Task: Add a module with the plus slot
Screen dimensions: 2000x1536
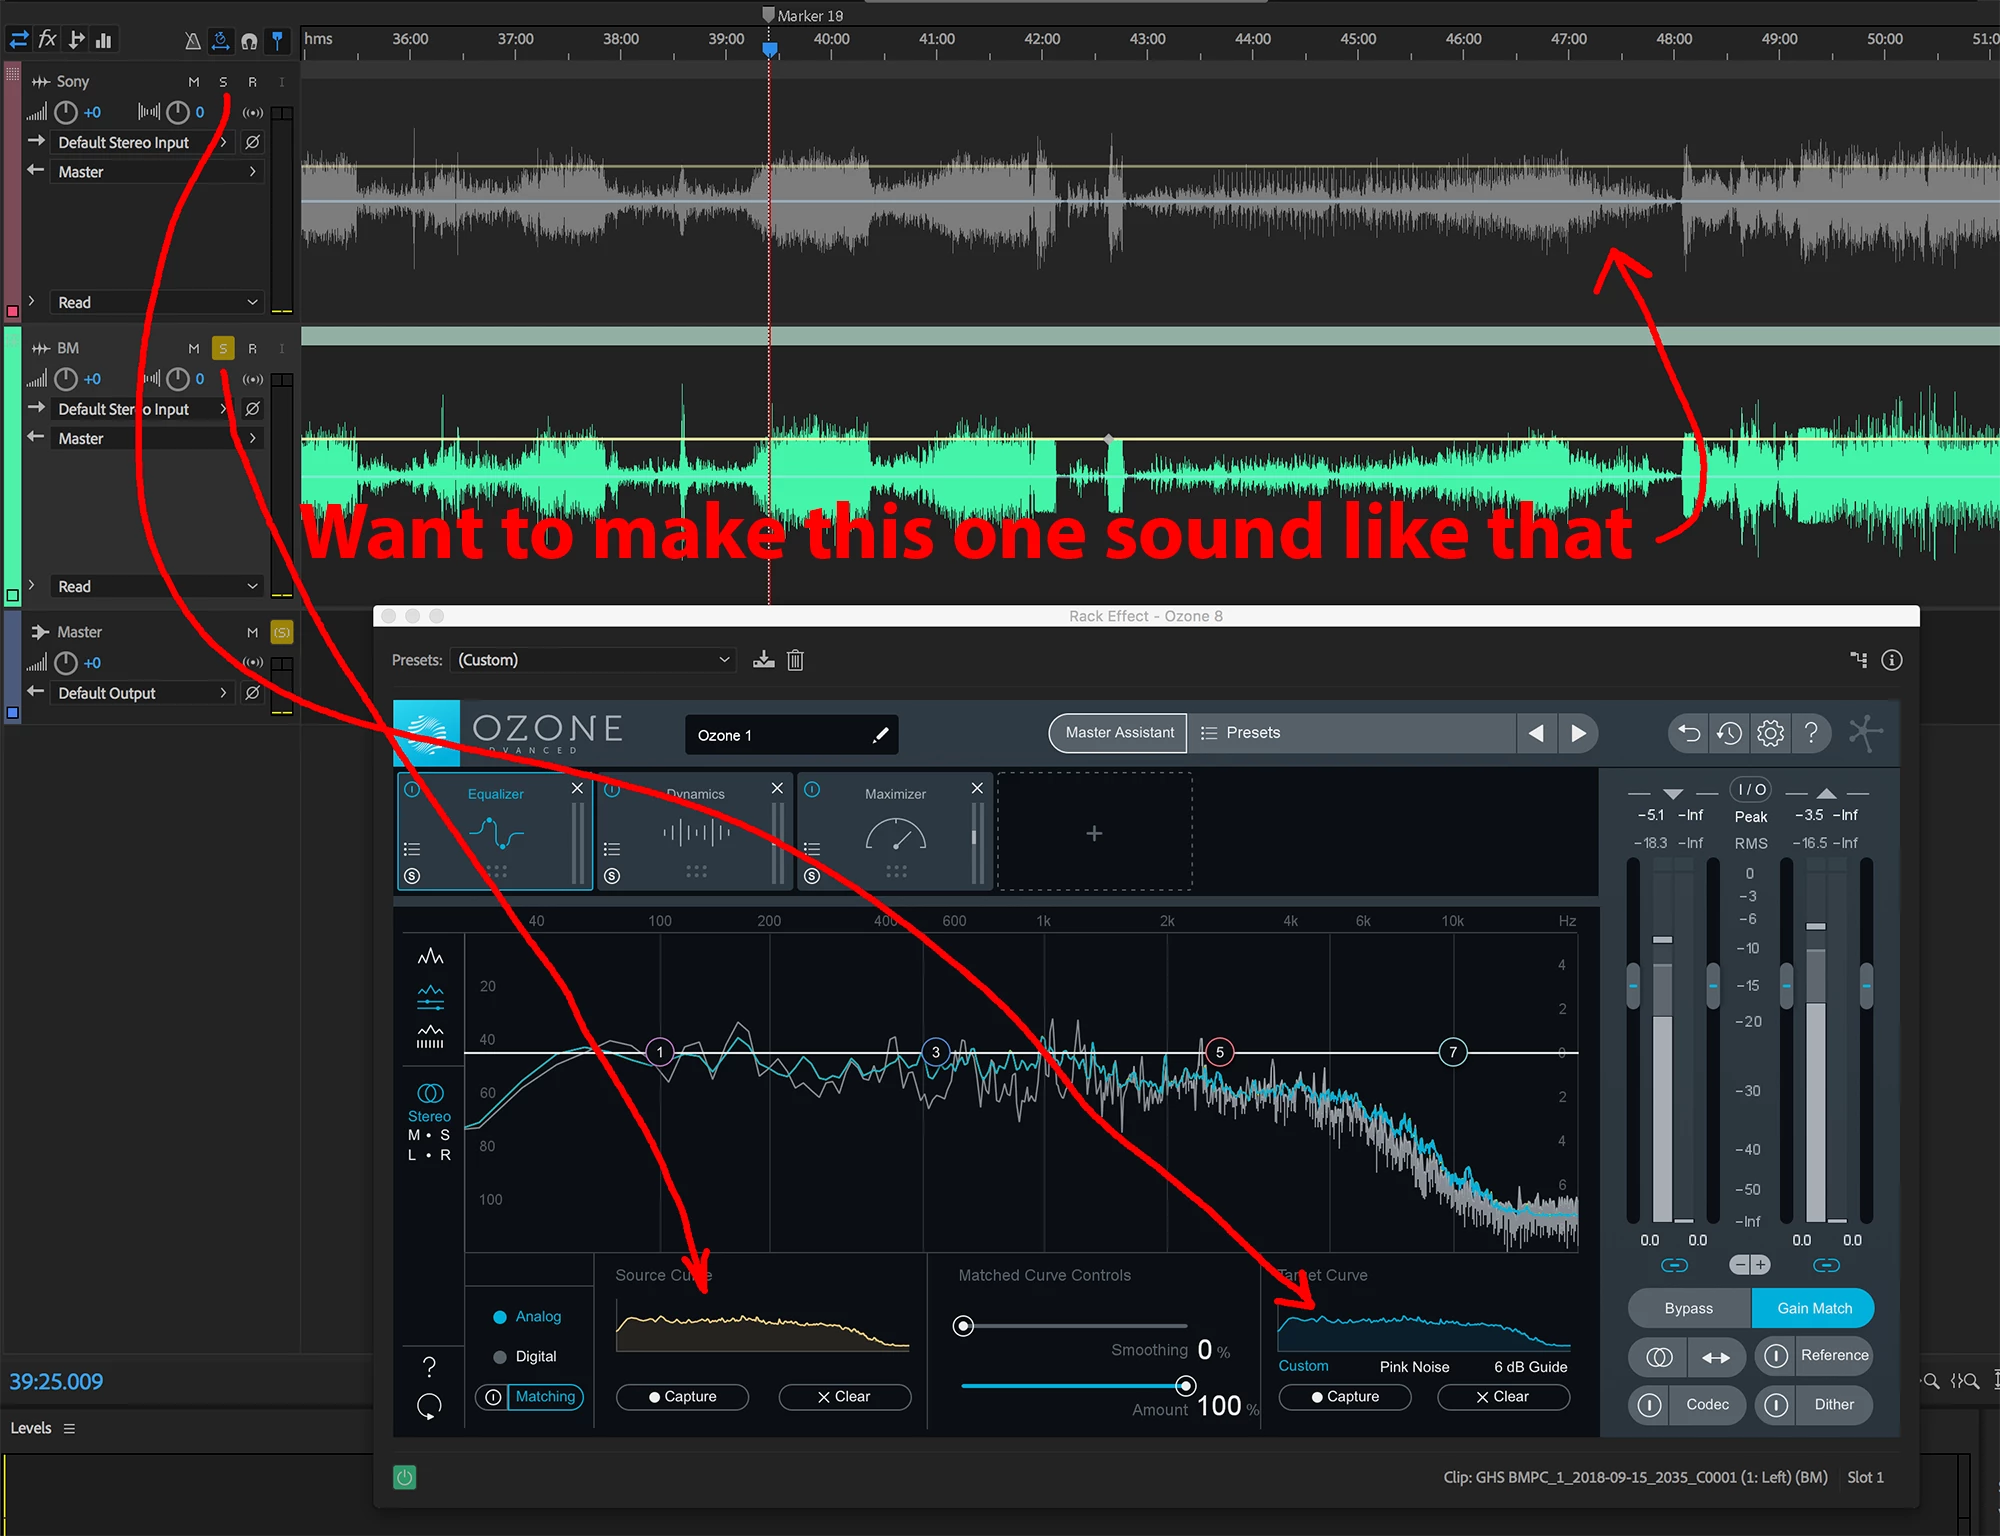Action: click(x=1094, y=833)
